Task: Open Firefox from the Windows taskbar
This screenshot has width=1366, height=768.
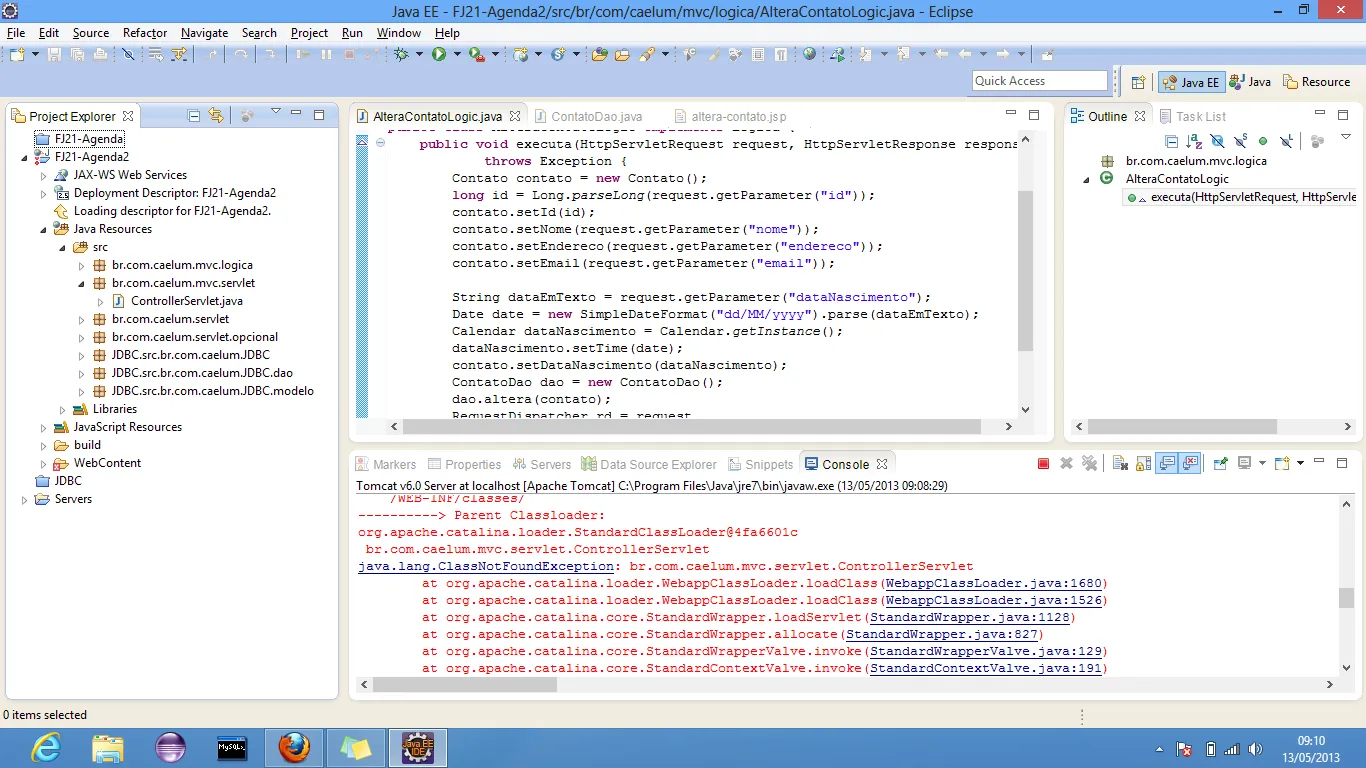Action: click(x=293, y=747)
